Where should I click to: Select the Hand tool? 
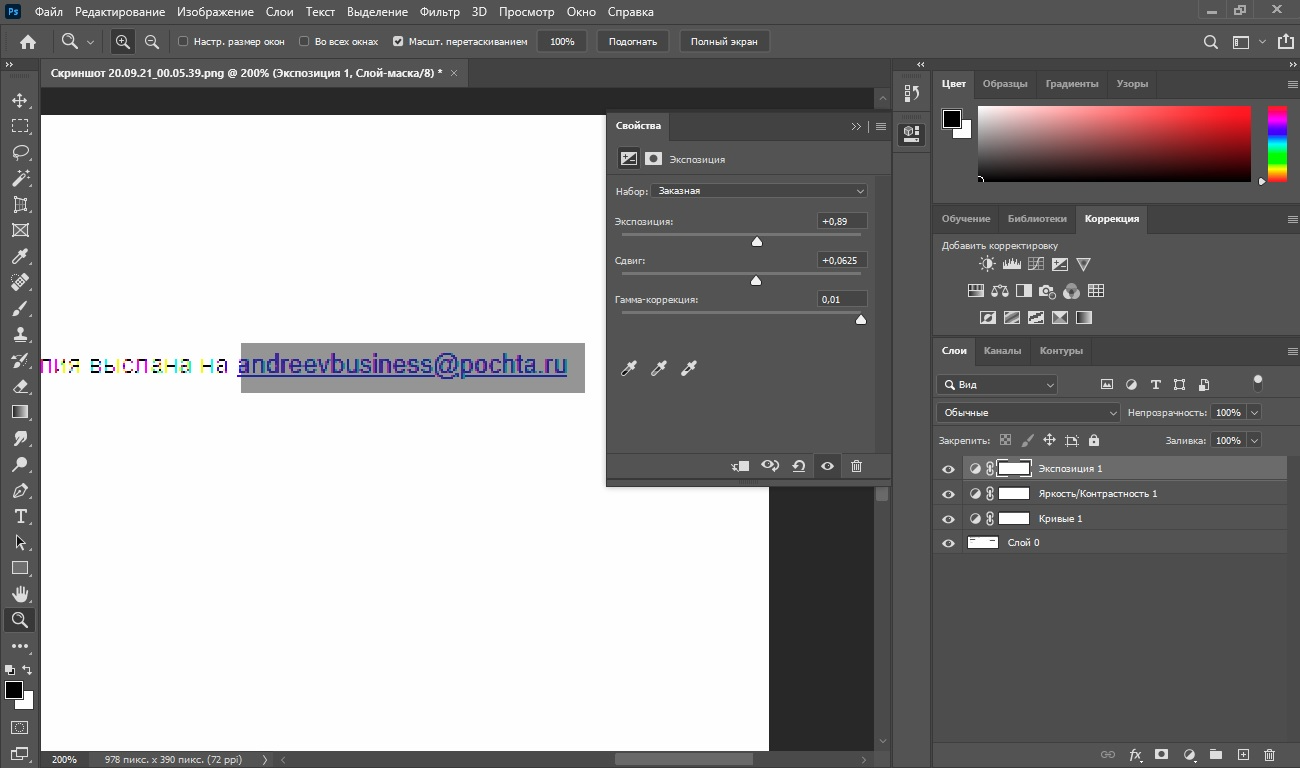19,594
